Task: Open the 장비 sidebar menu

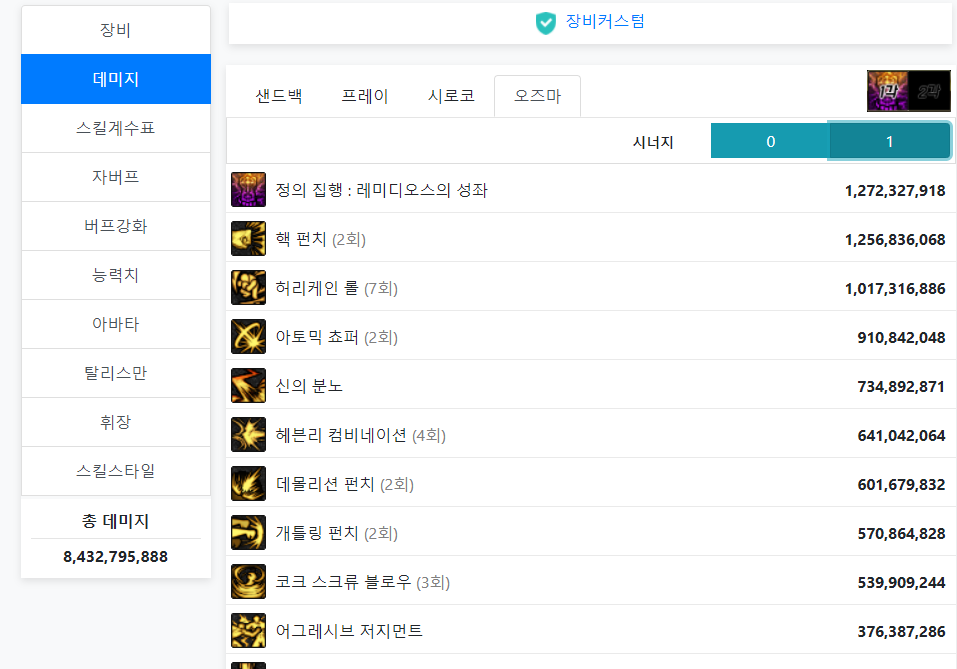Action: pos(116,30)
